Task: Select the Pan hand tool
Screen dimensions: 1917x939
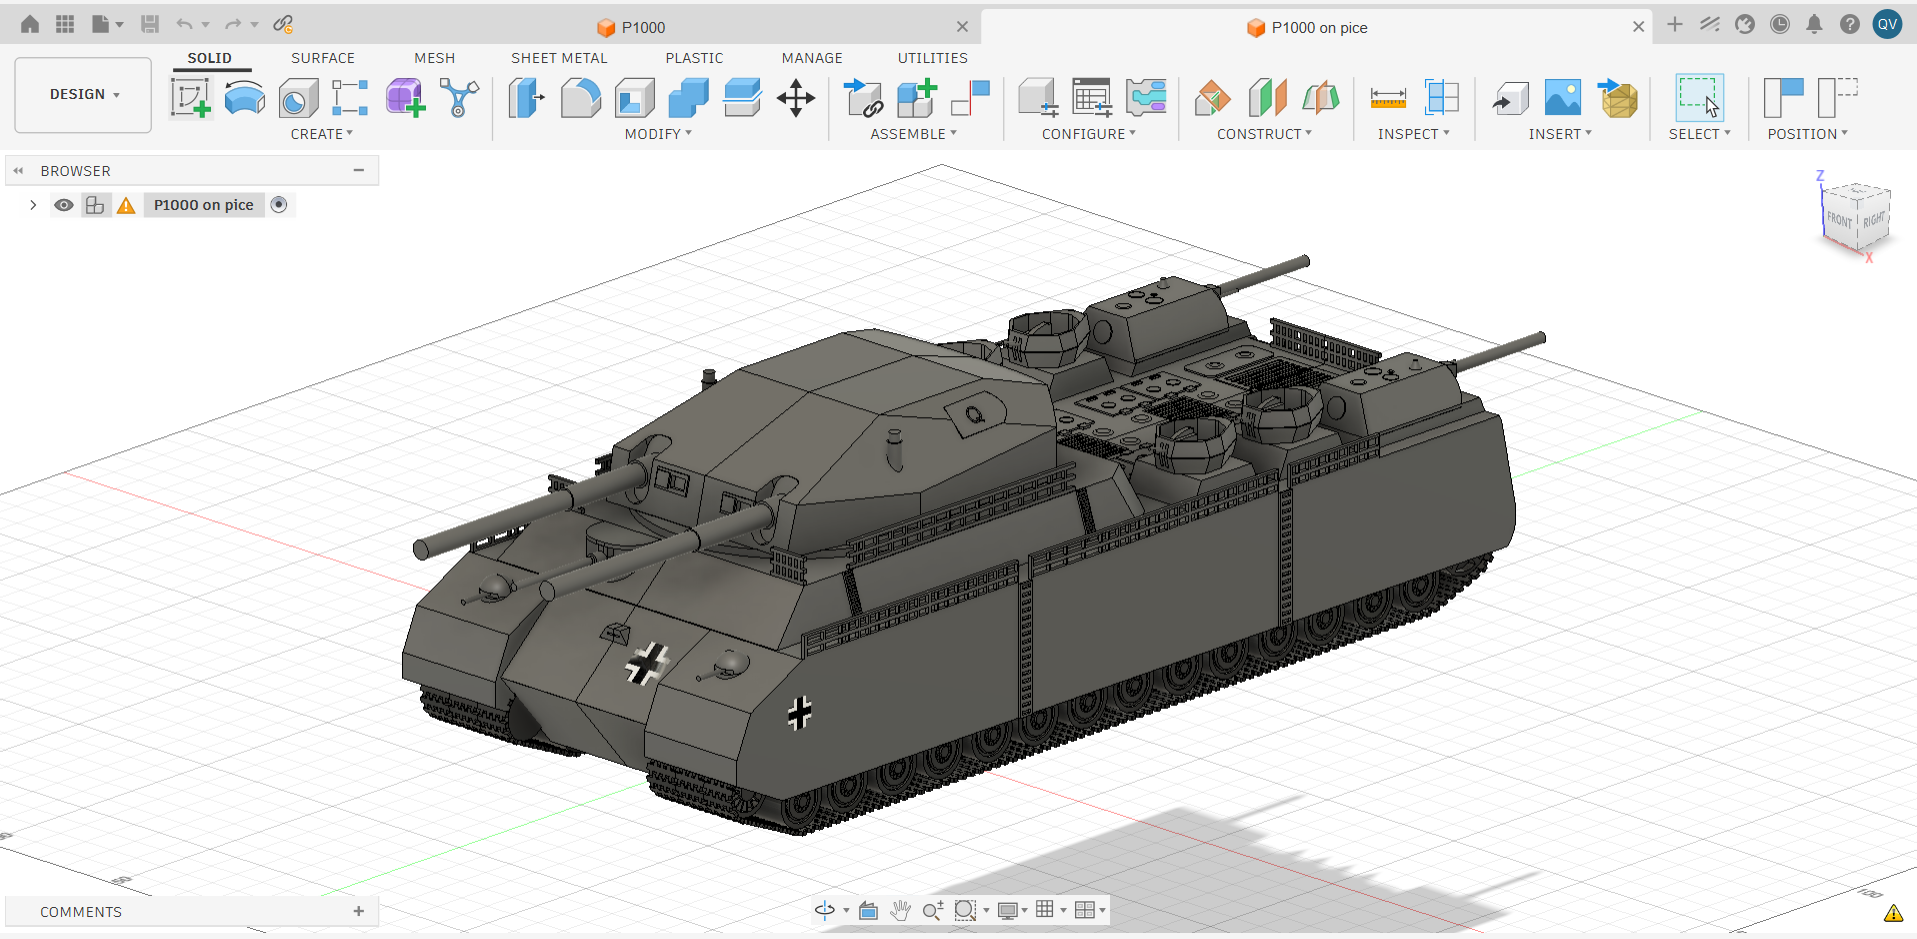Action: 900,910
